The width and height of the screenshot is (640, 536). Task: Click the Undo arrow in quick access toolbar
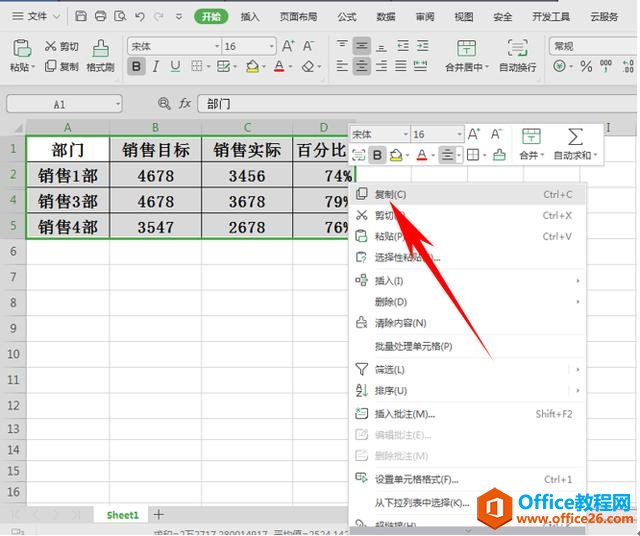point(140,16)
